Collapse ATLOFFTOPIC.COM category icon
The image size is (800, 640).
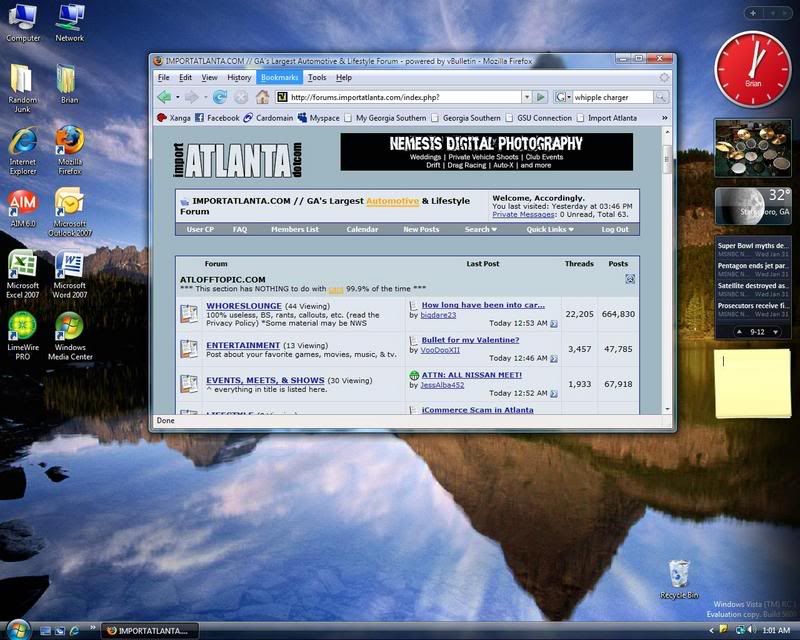pos(630,279)
